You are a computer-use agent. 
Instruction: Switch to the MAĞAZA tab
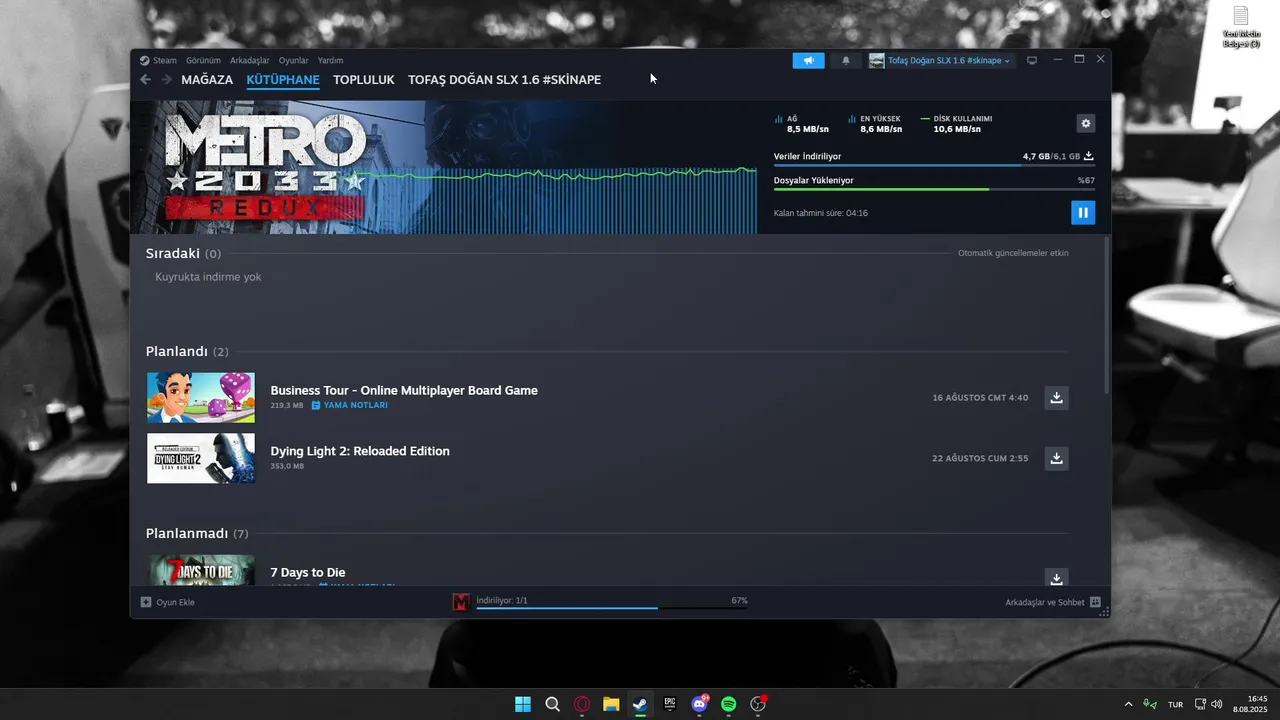(207, 80)
